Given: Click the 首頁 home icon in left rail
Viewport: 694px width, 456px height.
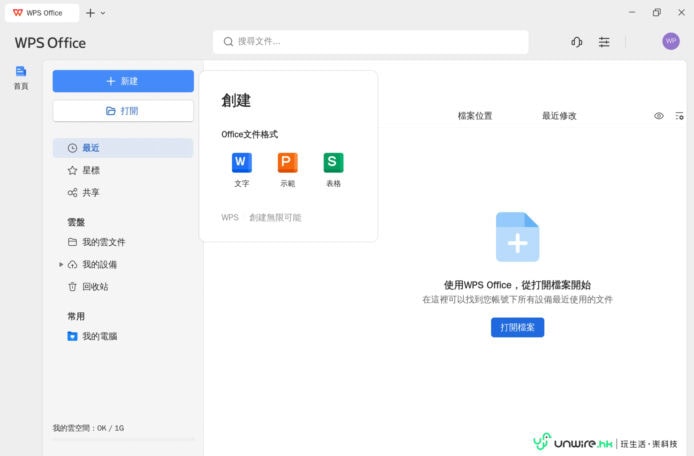Looking at the screenshot, I should [x=21, y=77].
